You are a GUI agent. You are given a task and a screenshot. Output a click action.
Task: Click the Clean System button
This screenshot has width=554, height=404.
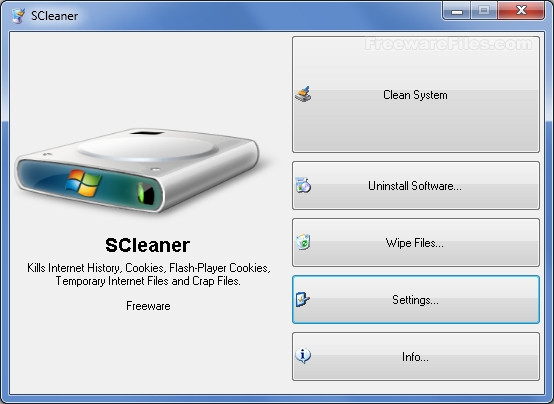click(x=416, y=94)
